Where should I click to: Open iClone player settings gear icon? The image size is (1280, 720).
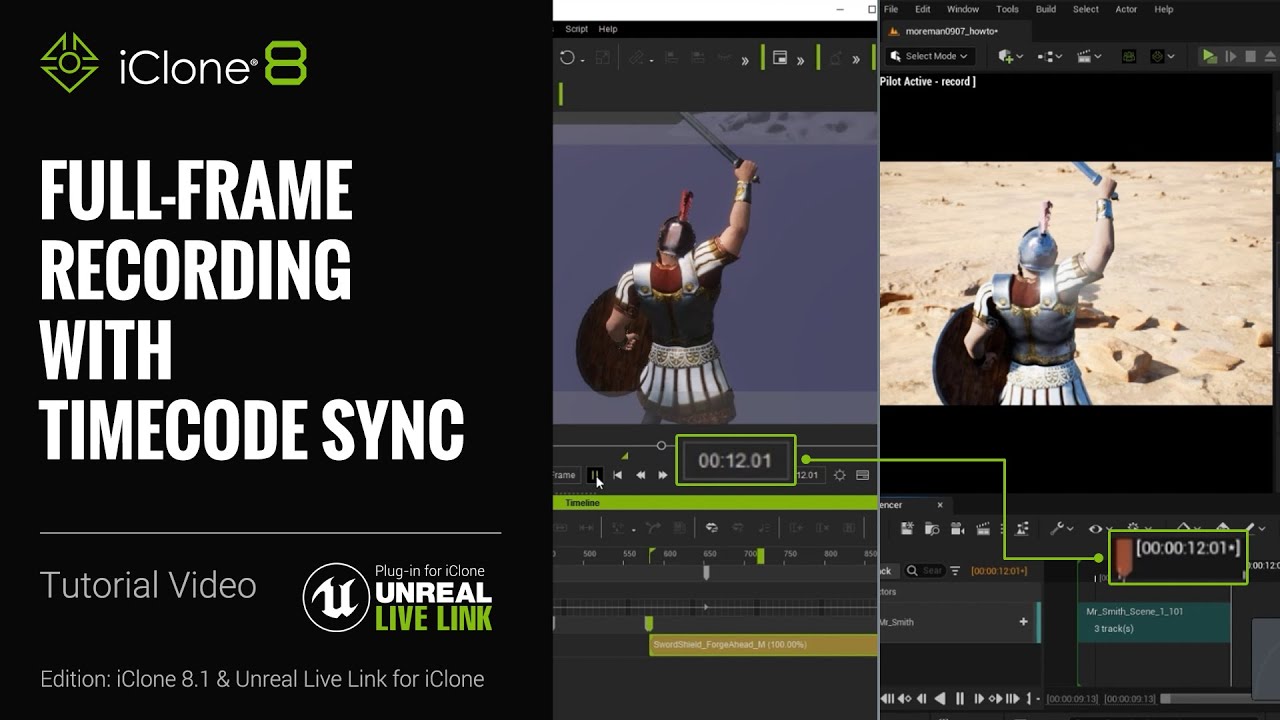pyautogui.click(x=840, y=475)
